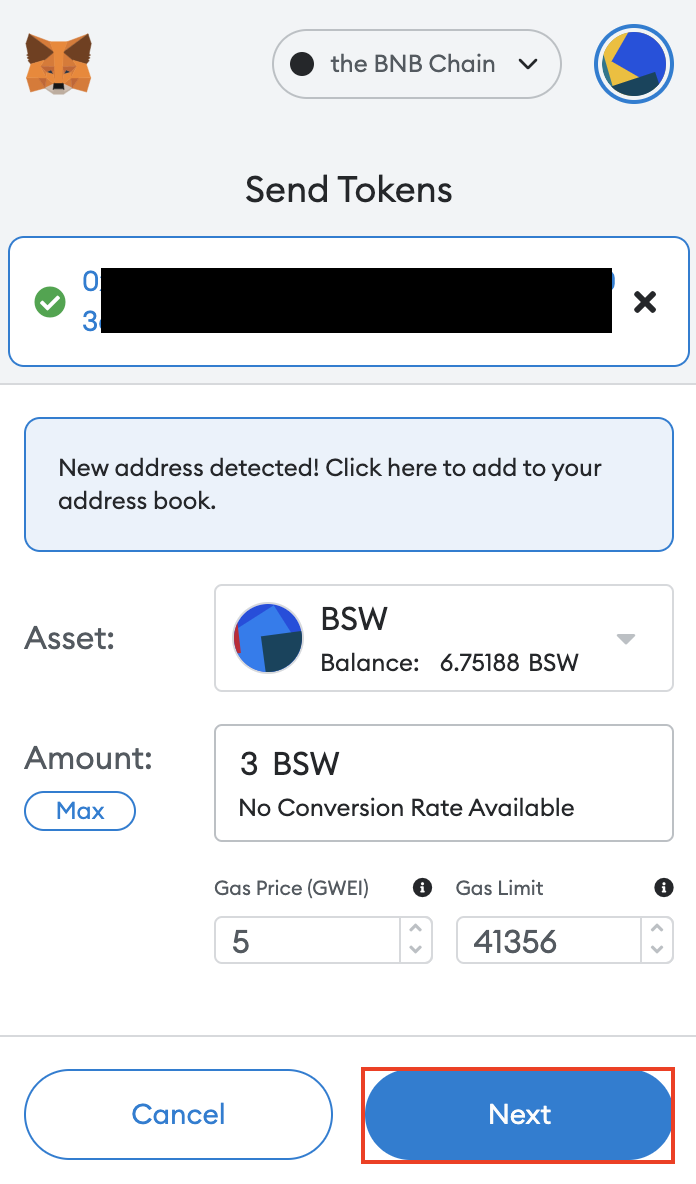Click the MetaMask fox logo
The image size is (696, 1184).
click(x=58, y=63)
